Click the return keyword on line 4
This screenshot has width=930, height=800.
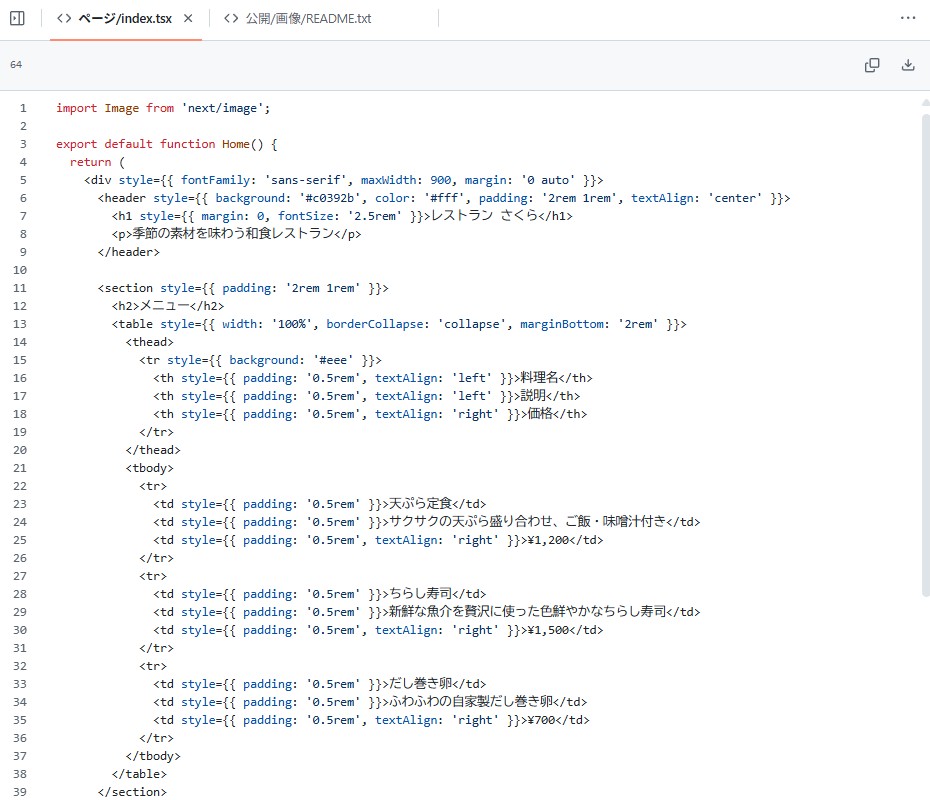click(x=90, y=162)
